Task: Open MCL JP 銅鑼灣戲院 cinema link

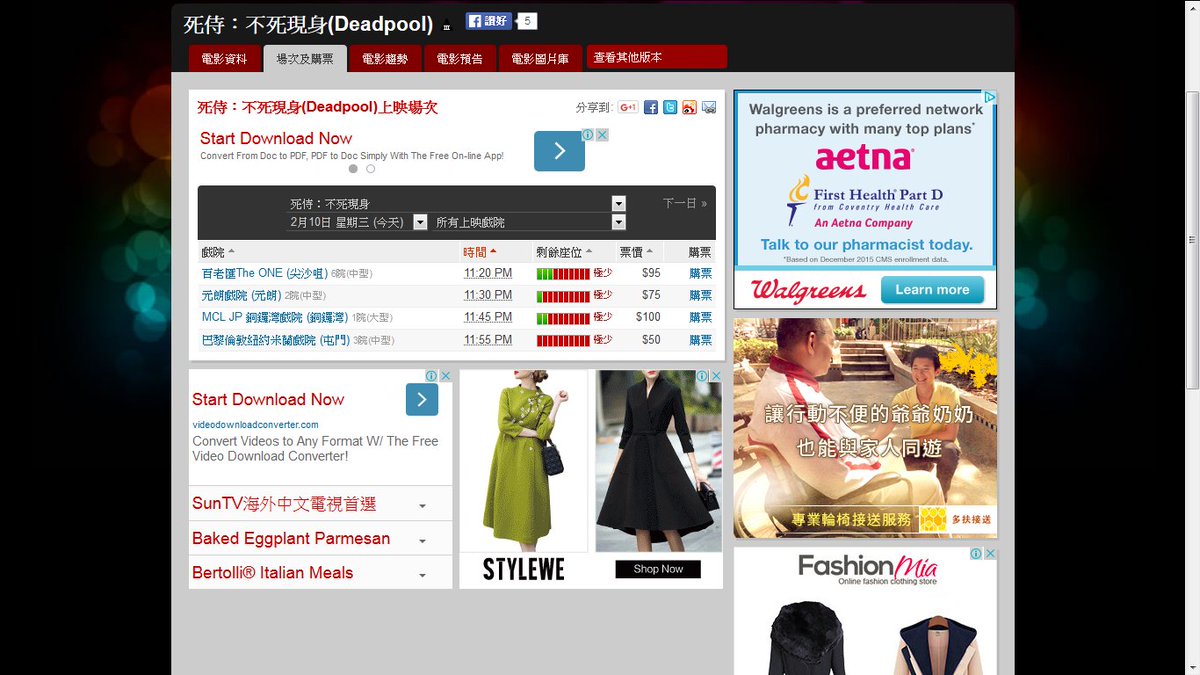Action: pyautogui.click(x=275, y=317)
